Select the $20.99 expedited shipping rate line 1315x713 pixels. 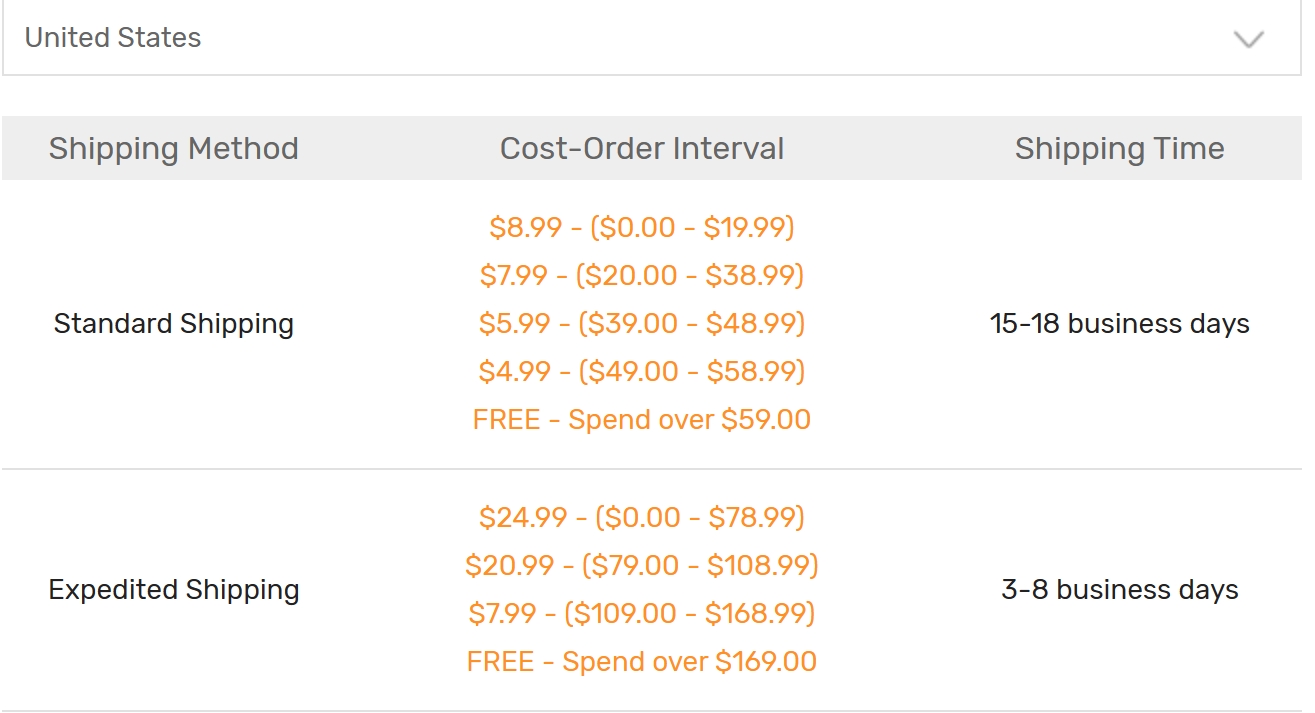tap(642, 565)
